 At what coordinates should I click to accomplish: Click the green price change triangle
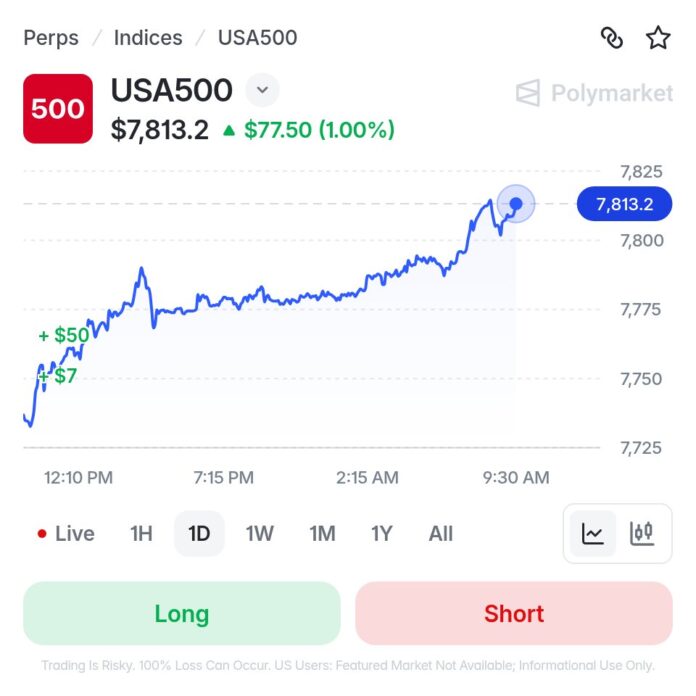pyautogui.click(x=229, y=130)
